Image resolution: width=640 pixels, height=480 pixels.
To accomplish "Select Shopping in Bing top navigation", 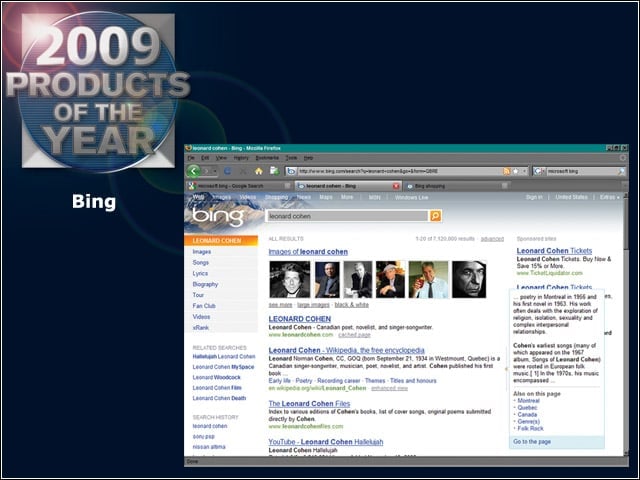I will pos(276,197).
